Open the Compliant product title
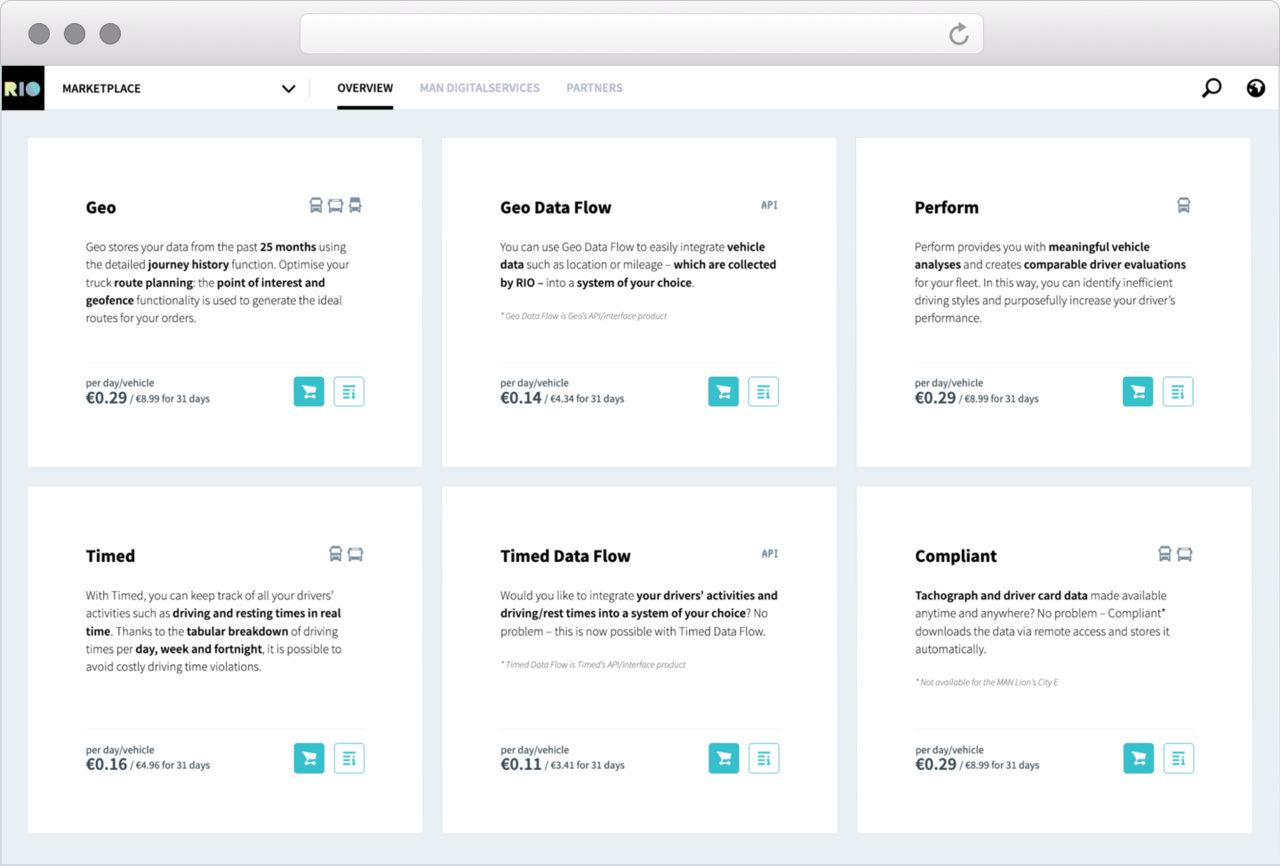Screen dimensions: 1280x866 pos(956,556)
